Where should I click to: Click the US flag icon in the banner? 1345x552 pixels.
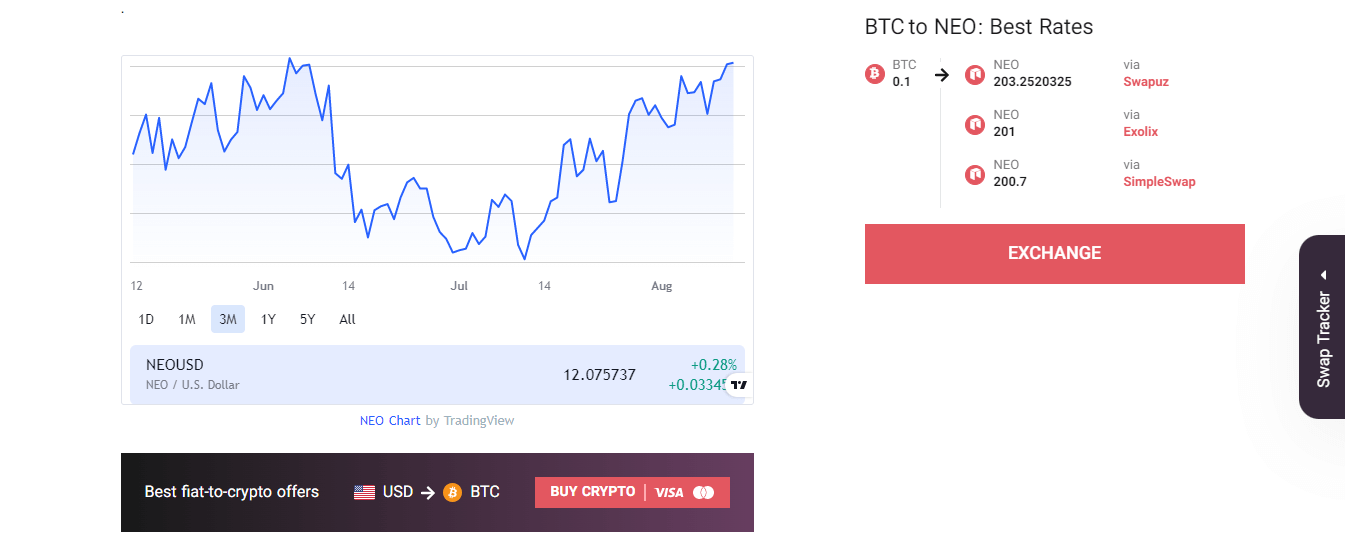click(365, 492)
